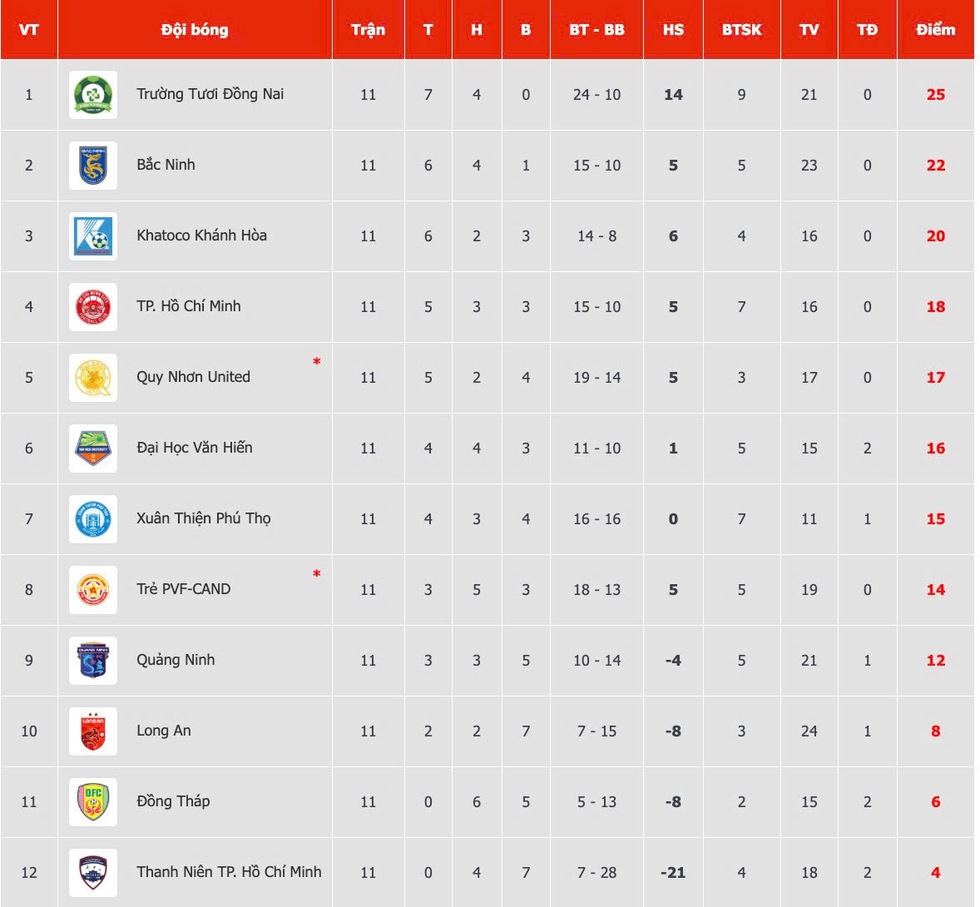The width and height of the screenshot is (980, 907).
Task: Select the Trận column header
Action: point(368,30)
